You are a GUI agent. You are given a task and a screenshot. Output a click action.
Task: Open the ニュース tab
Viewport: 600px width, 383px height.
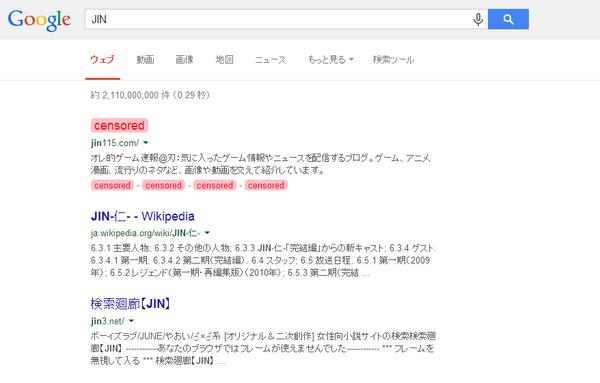coord(271,60)
